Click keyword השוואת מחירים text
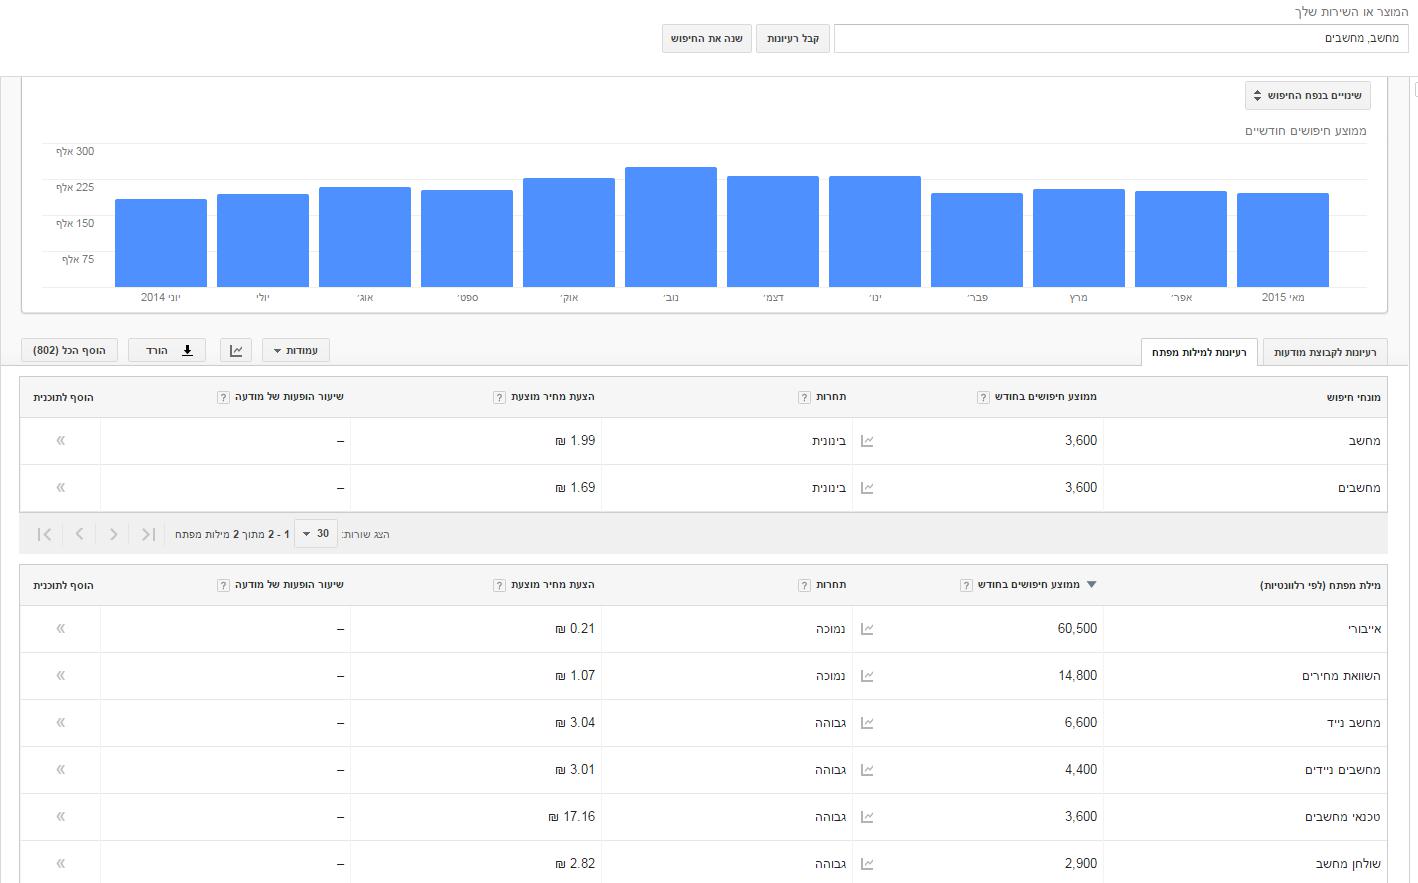This screenshot has height=883, width=1418. [x=1341, y=675]
